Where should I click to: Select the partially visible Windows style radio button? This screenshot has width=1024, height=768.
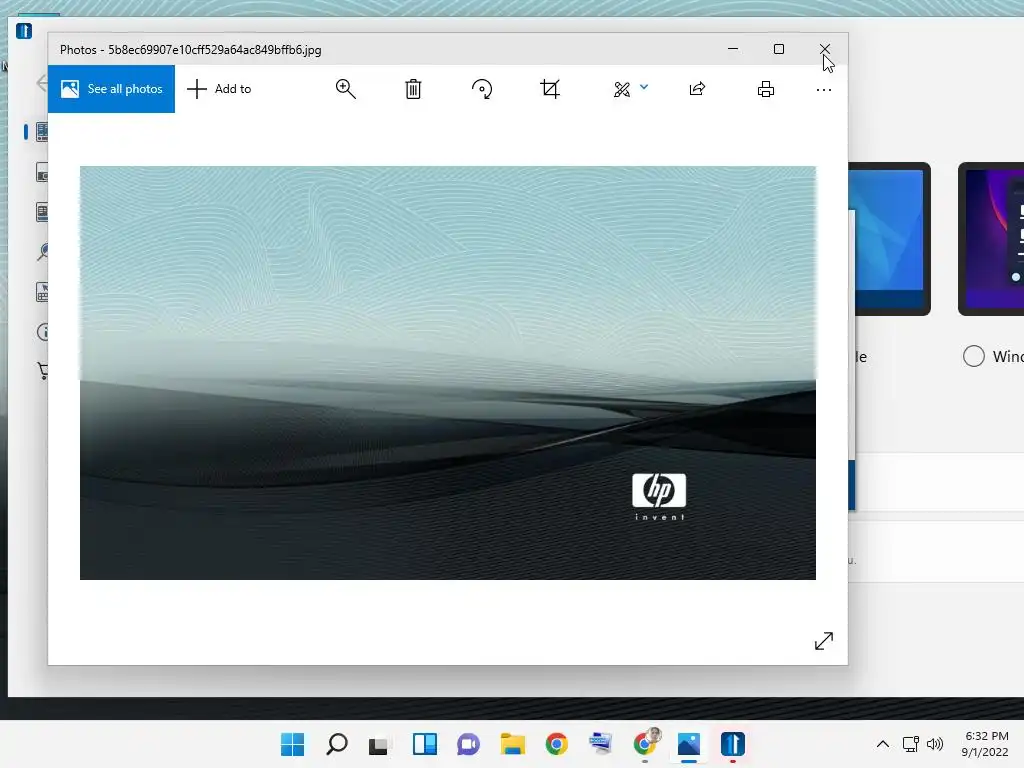click(974, 356)
